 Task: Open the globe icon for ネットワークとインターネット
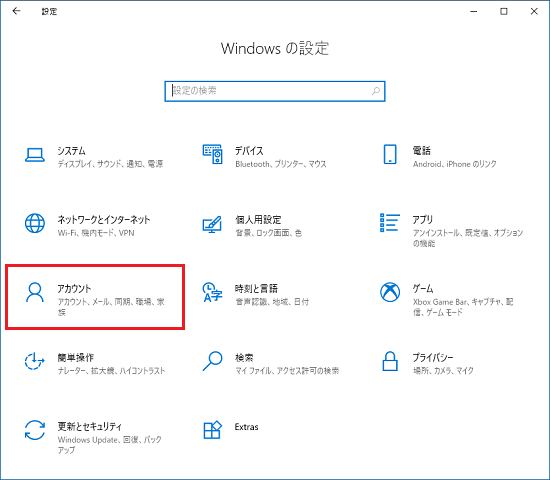coord(35,223)
